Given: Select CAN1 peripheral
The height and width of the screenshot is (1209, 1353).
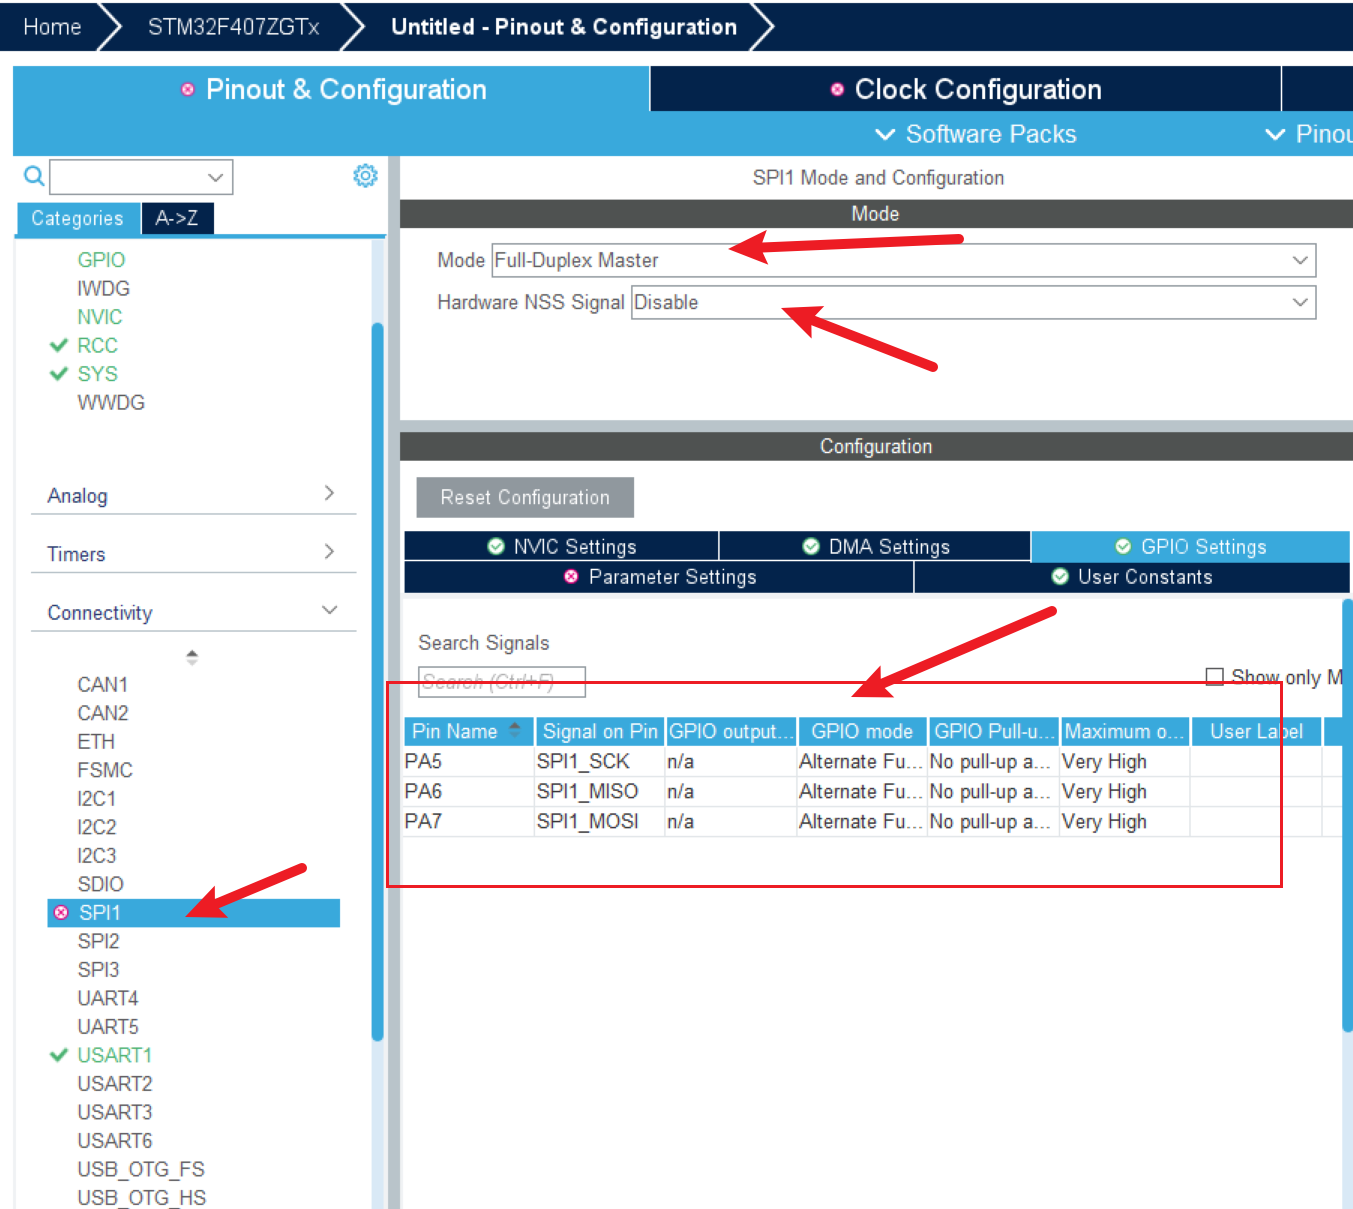Looking at the screenshot, I should coord(102,684).
